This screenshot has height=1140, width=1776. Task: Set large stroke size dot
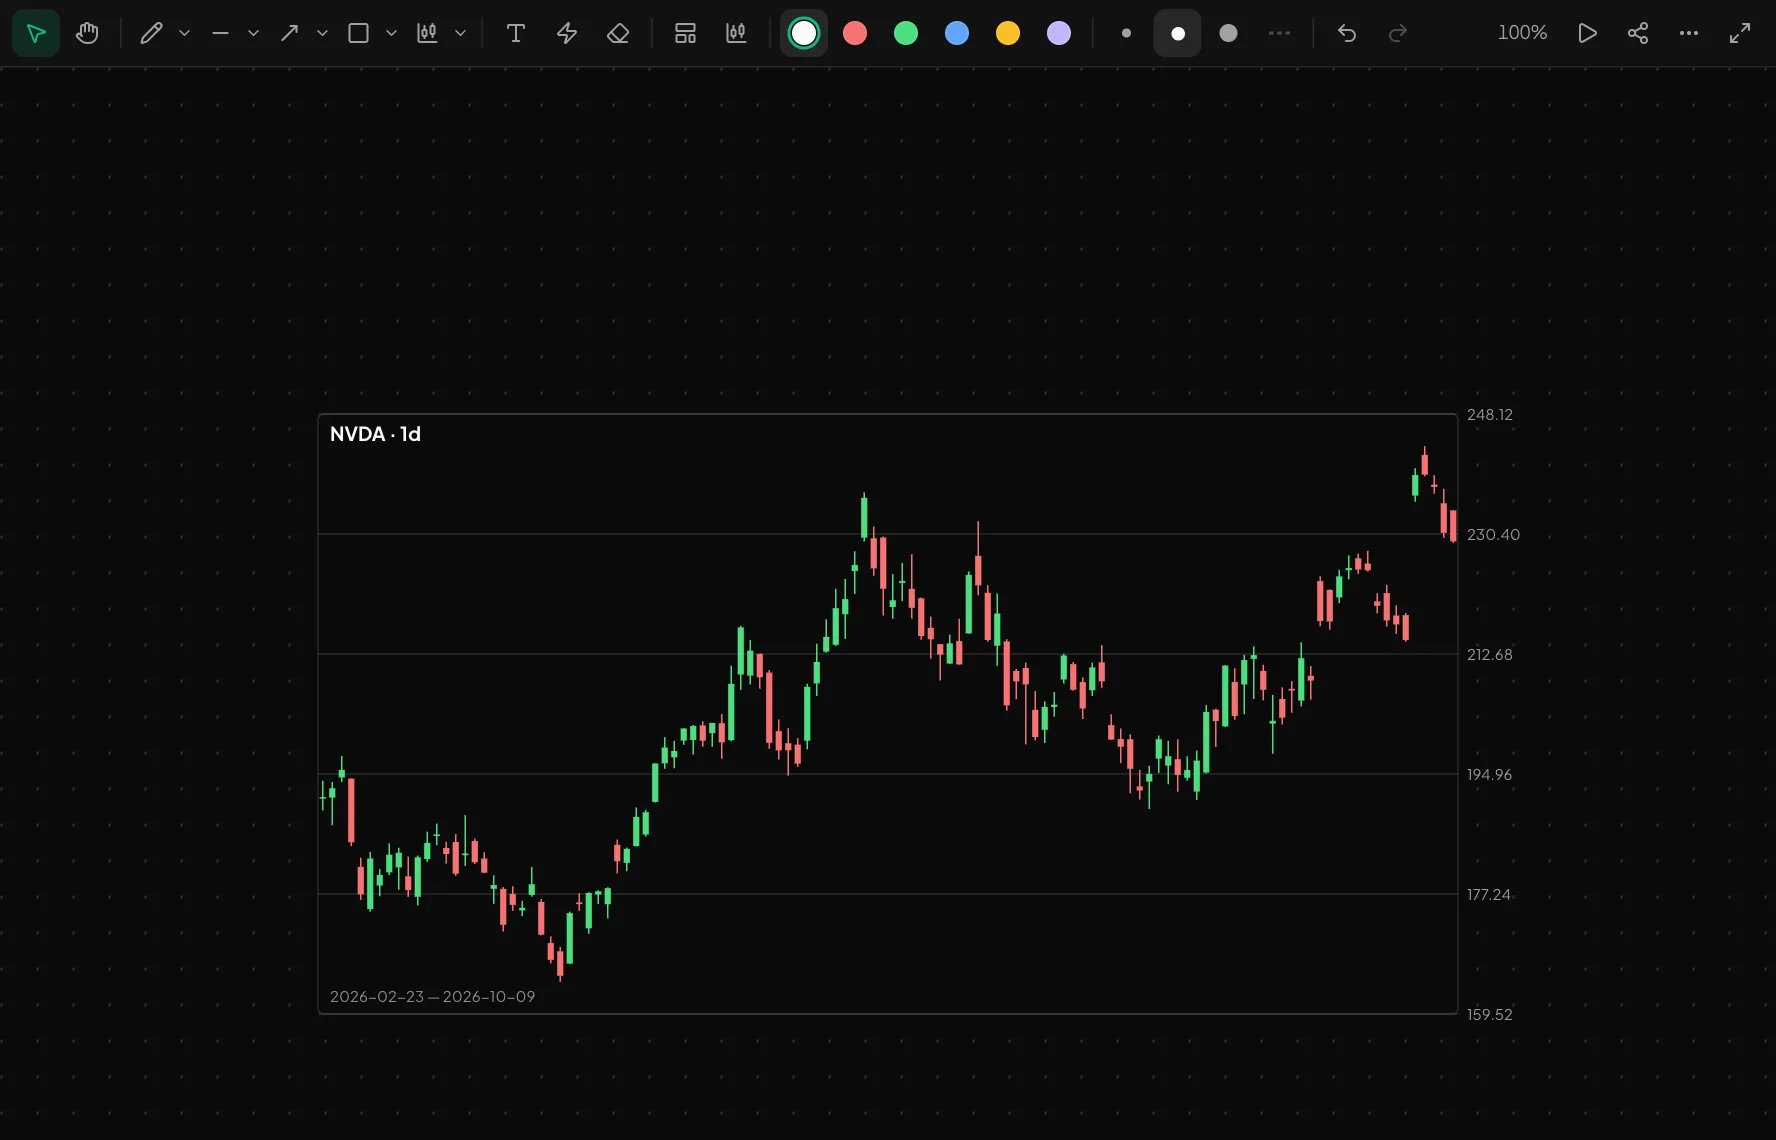coord(1229,33)
